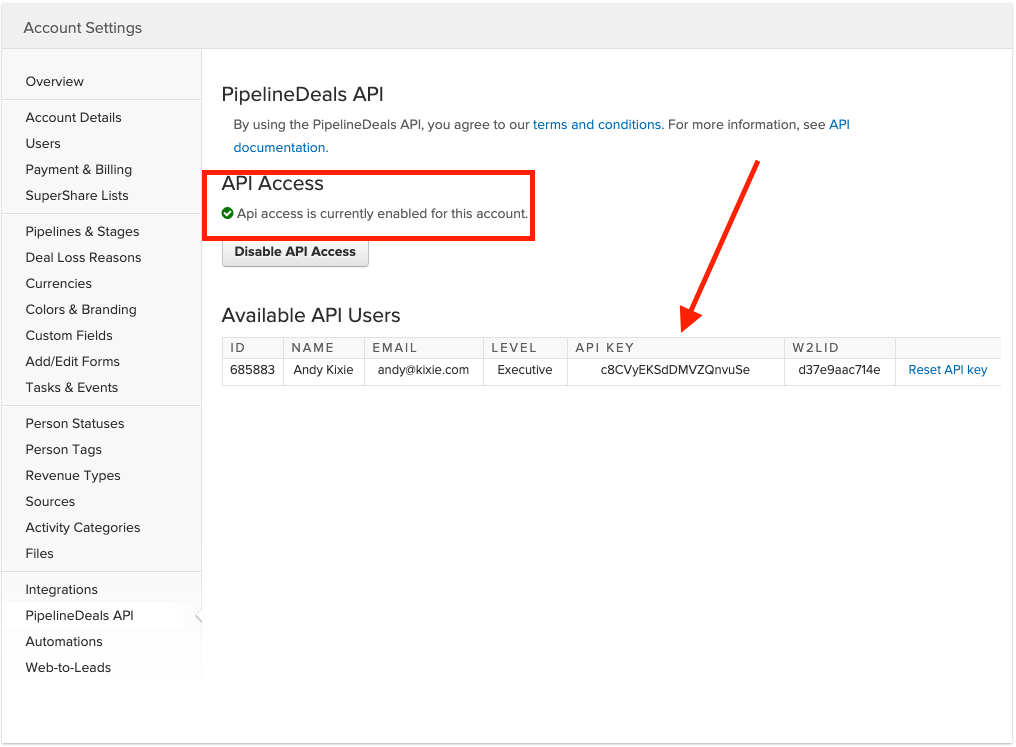Click the NAME column header

point(312,348)
